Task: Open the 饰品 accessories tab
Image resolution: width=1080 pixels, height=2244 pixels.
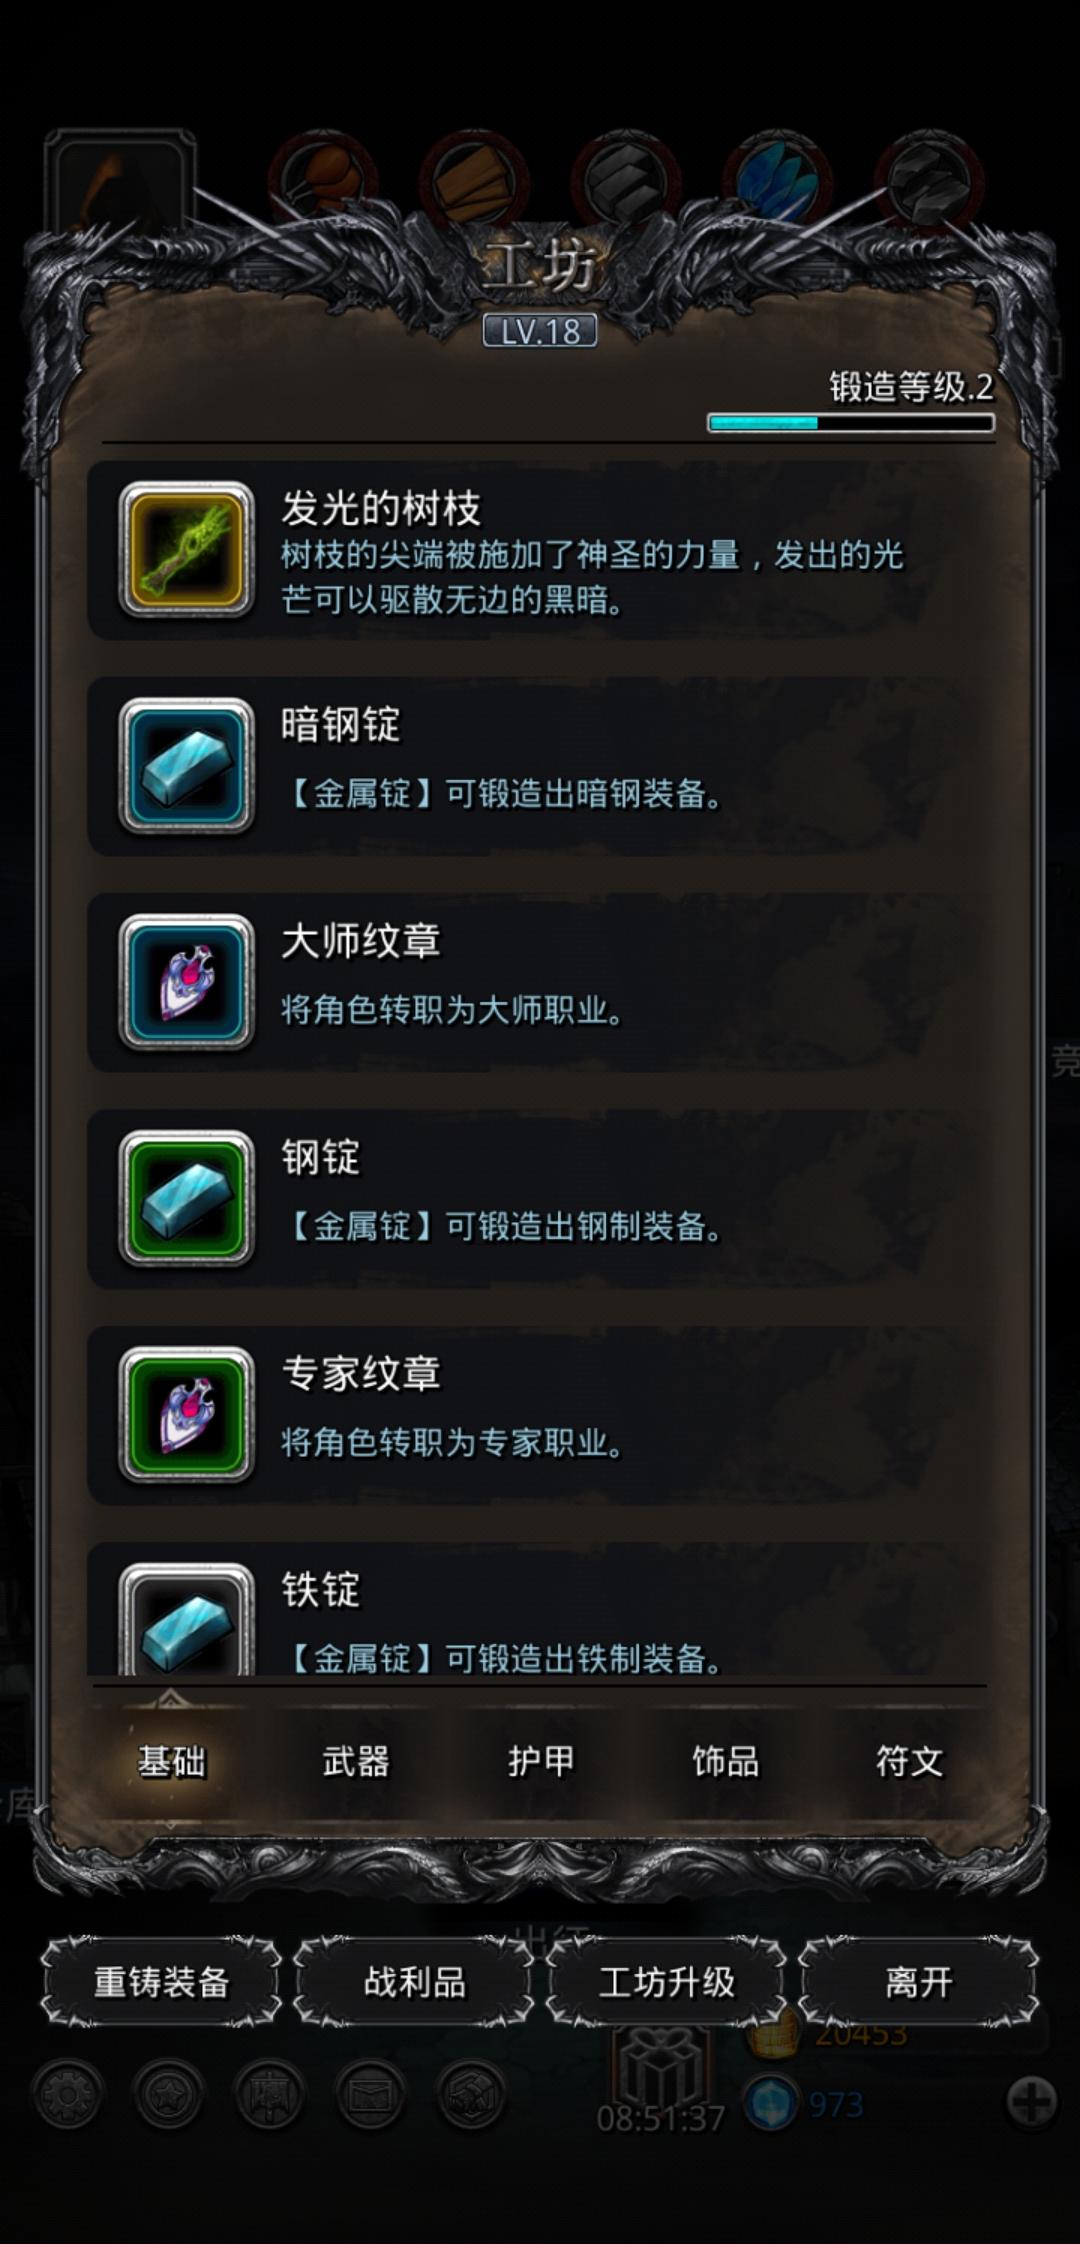Action: coord(726,1761)
